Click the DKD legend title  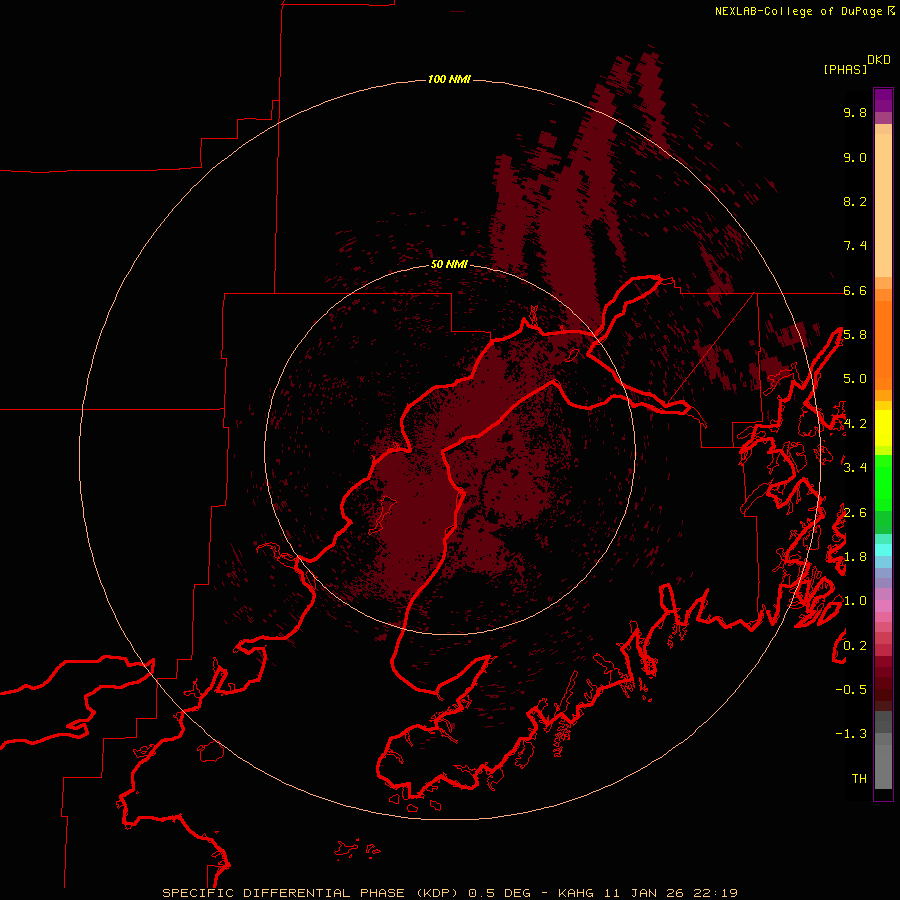click(879, 59)
